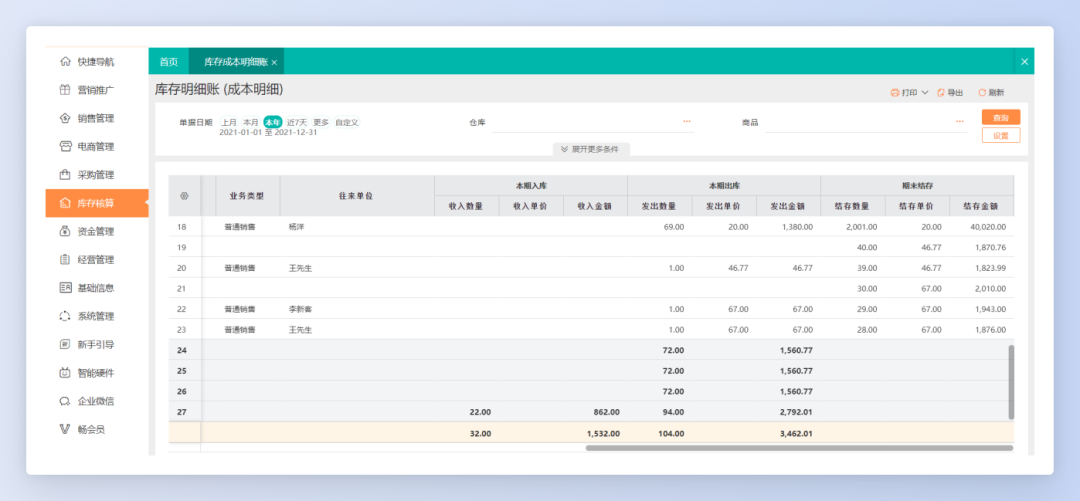Click the 本期入库 group header
The width and height of the screenshot is (1080, 501).
point(531,185)
